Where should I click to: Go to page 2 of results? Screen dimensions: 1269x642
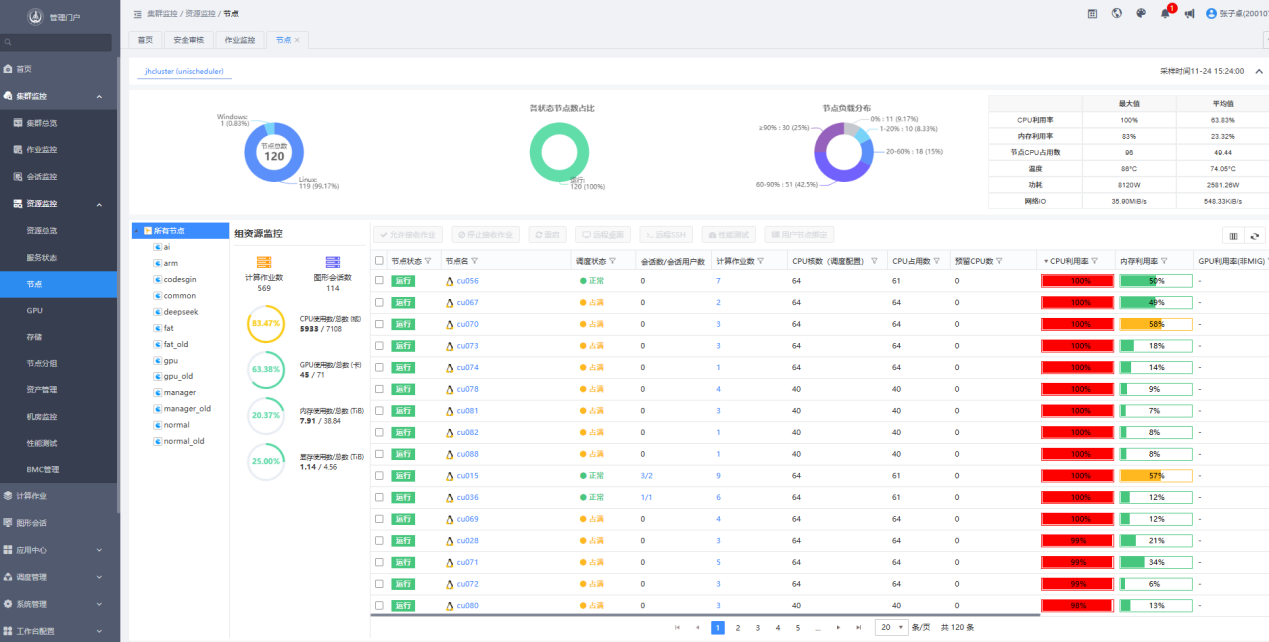click(738, 628)
